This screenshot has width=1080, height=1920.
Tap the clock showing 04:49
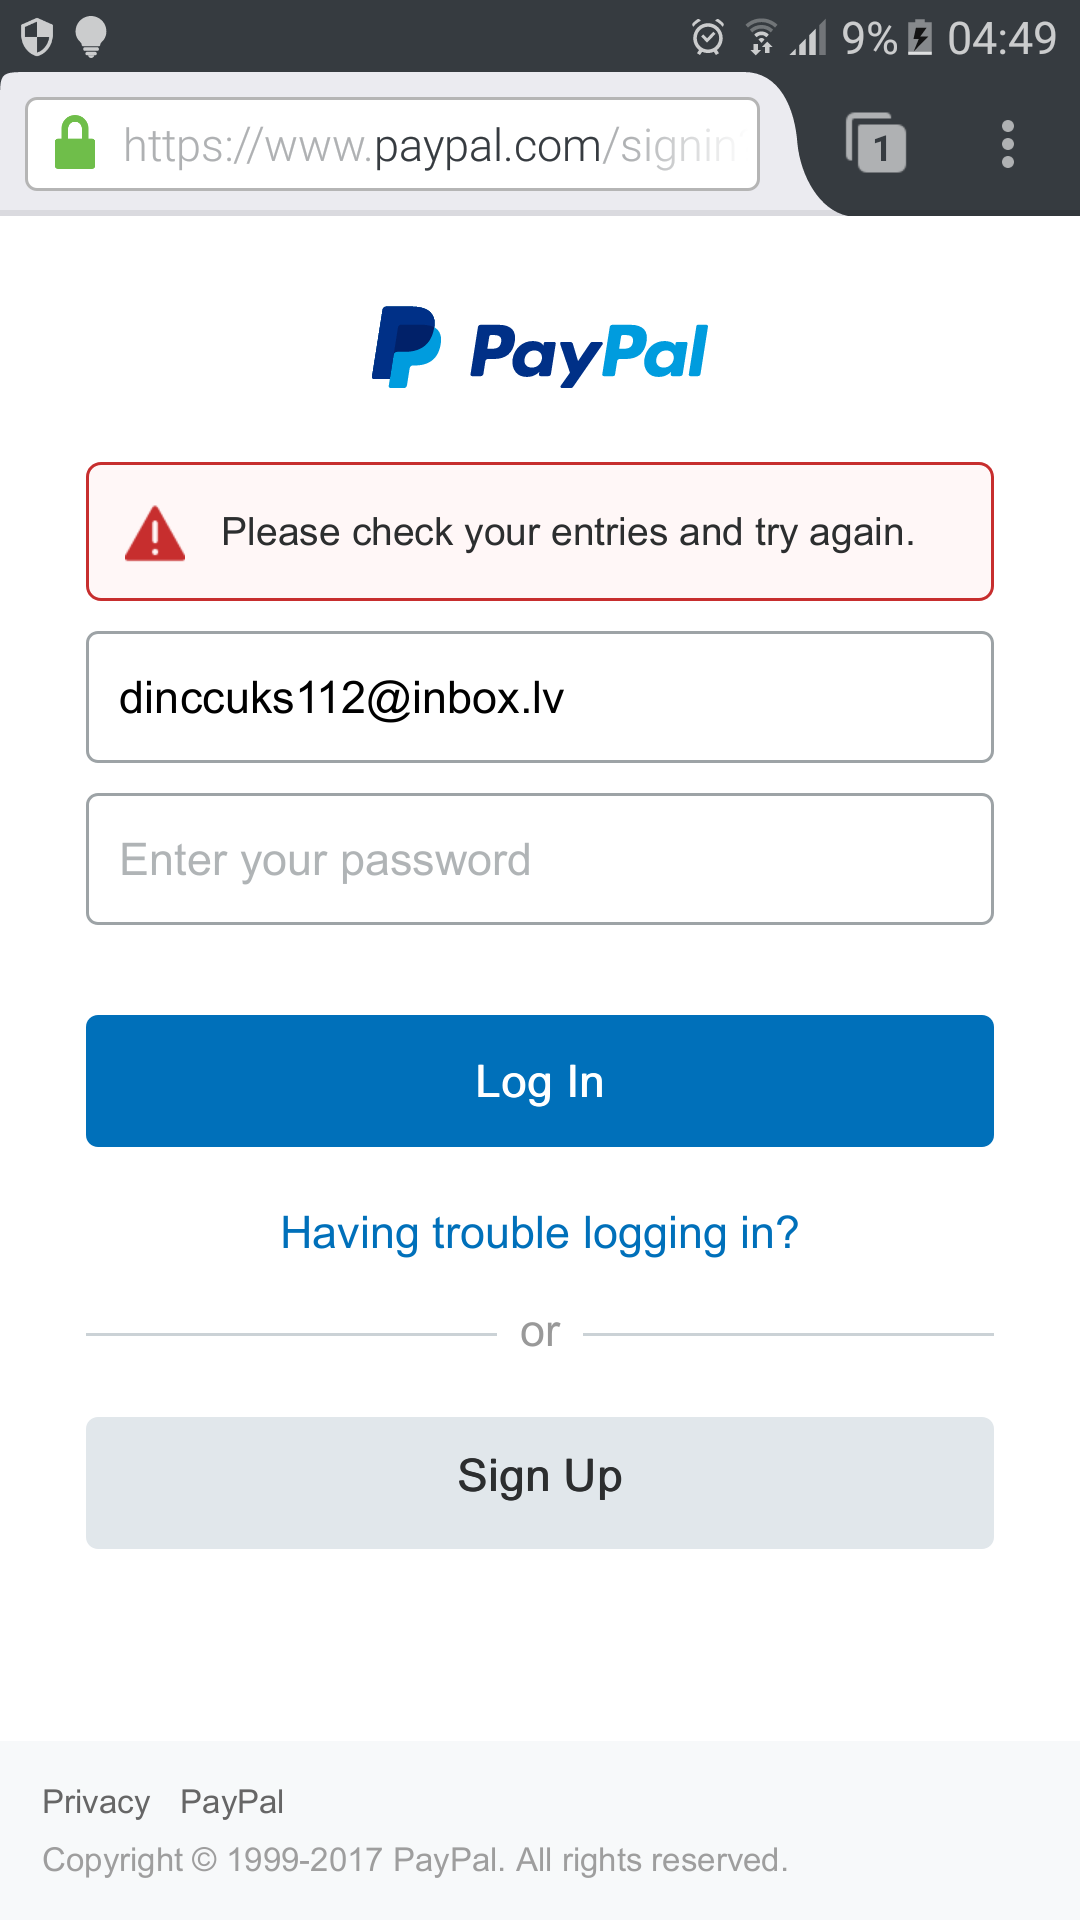click(1002, 39)
